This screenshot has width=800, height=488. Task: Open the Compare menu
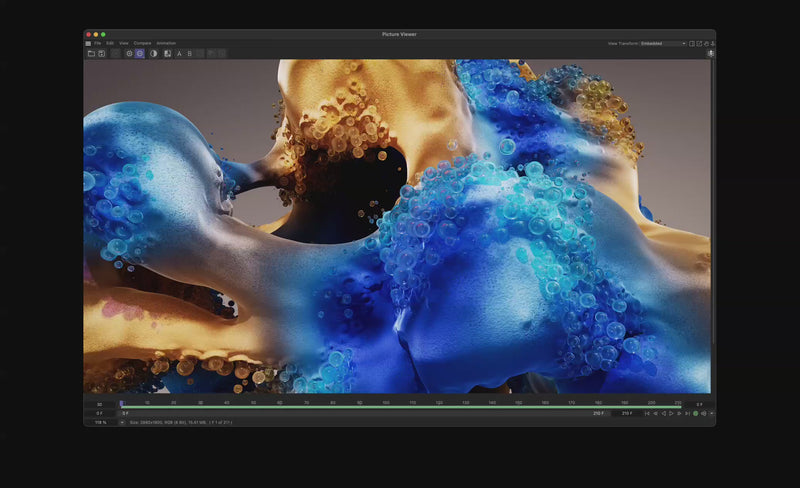[x=143, y=43]
